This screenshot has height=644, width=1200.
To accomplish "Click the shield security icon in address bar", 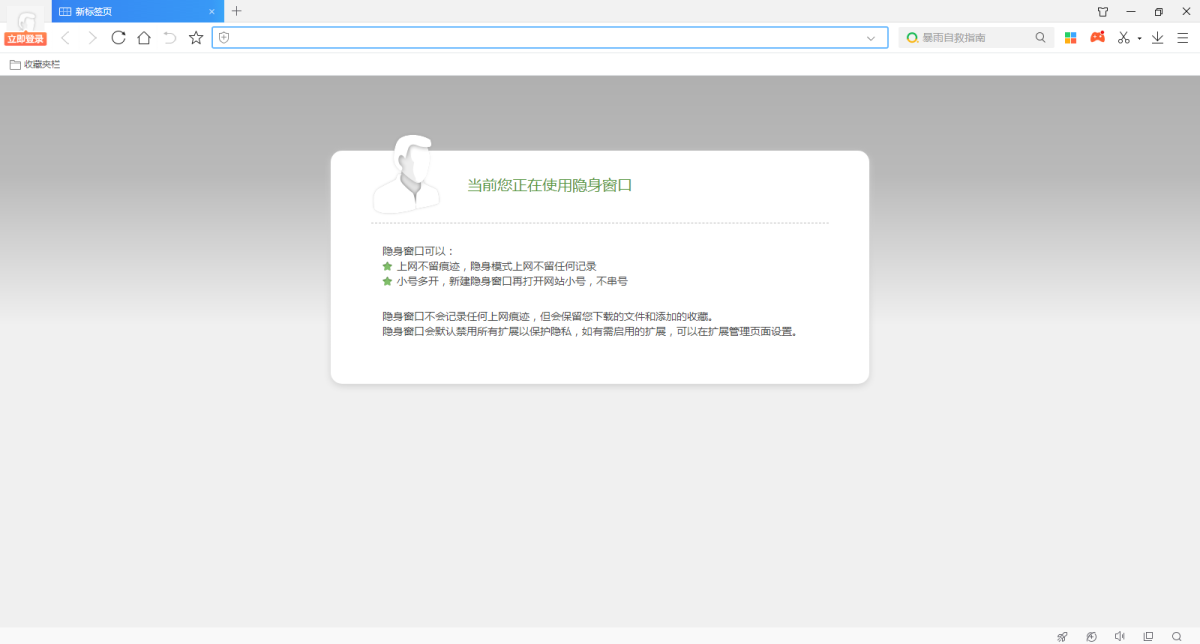I will (224, 38).
